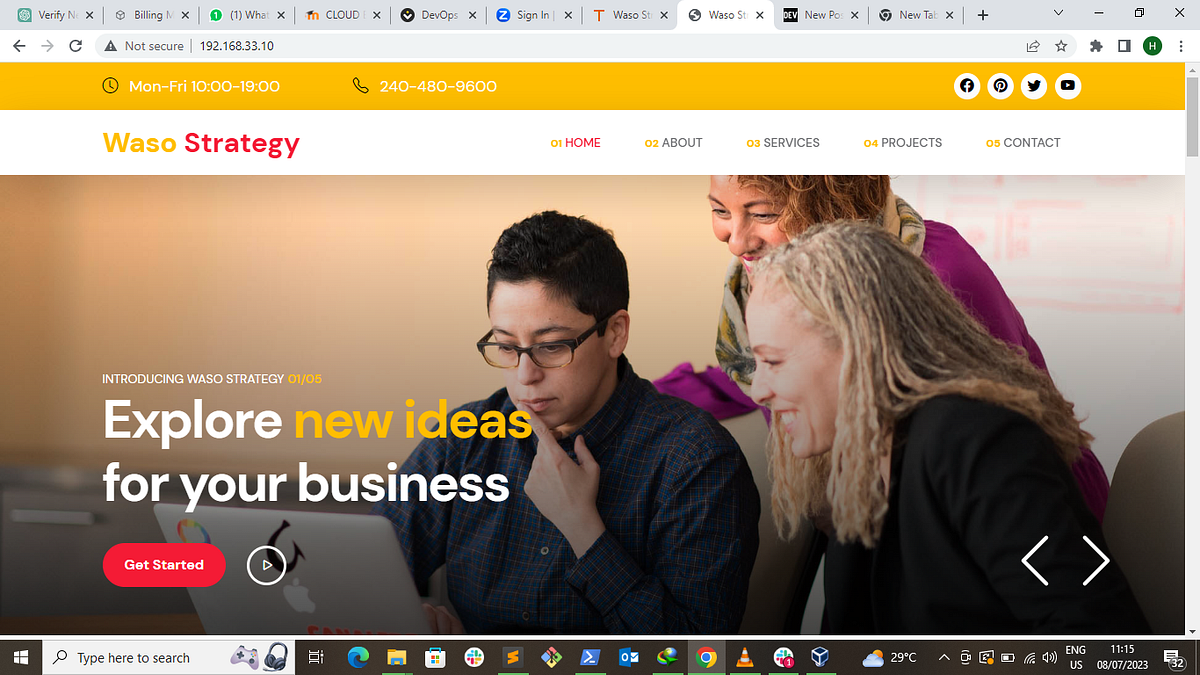Open the ABOUT menu item
1200x675 pixels.
(x=674, y=143)
